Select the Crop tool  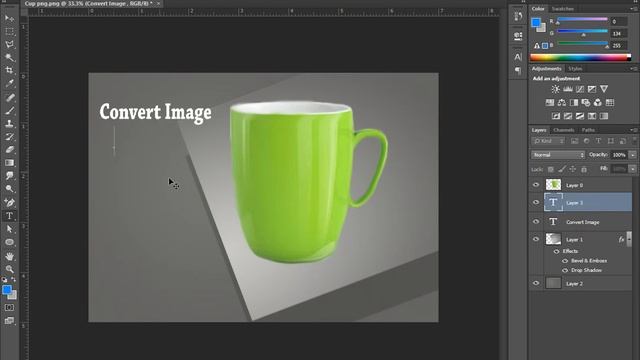[x=9, y=70]
